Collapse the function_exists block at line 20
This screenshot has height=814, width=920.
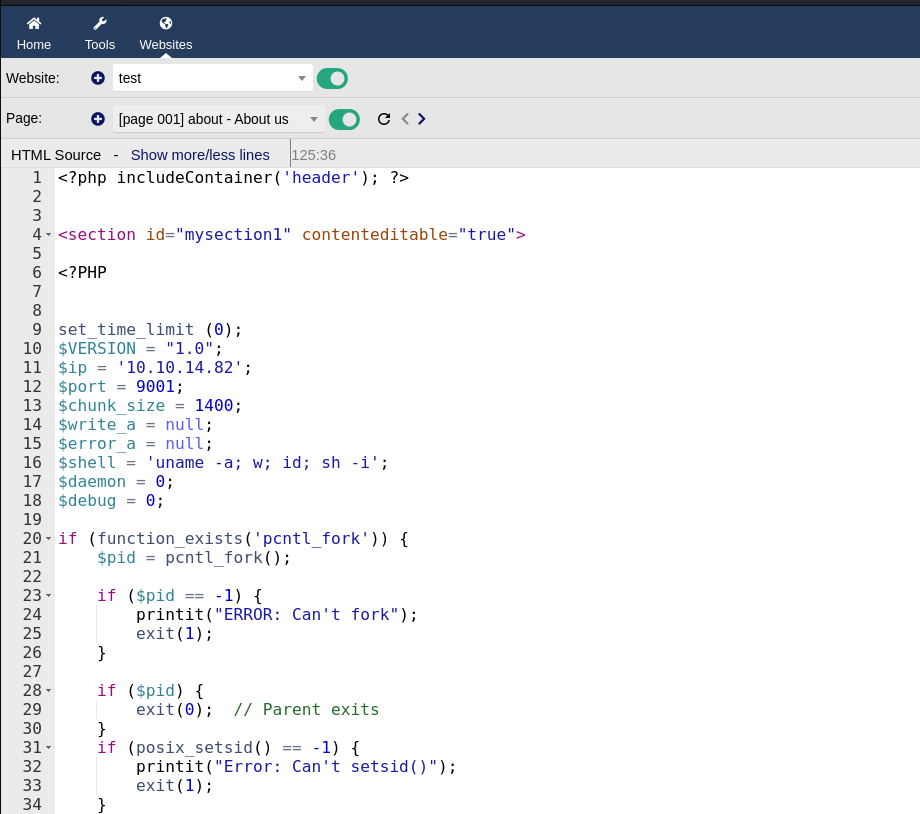tap(49, 539)
